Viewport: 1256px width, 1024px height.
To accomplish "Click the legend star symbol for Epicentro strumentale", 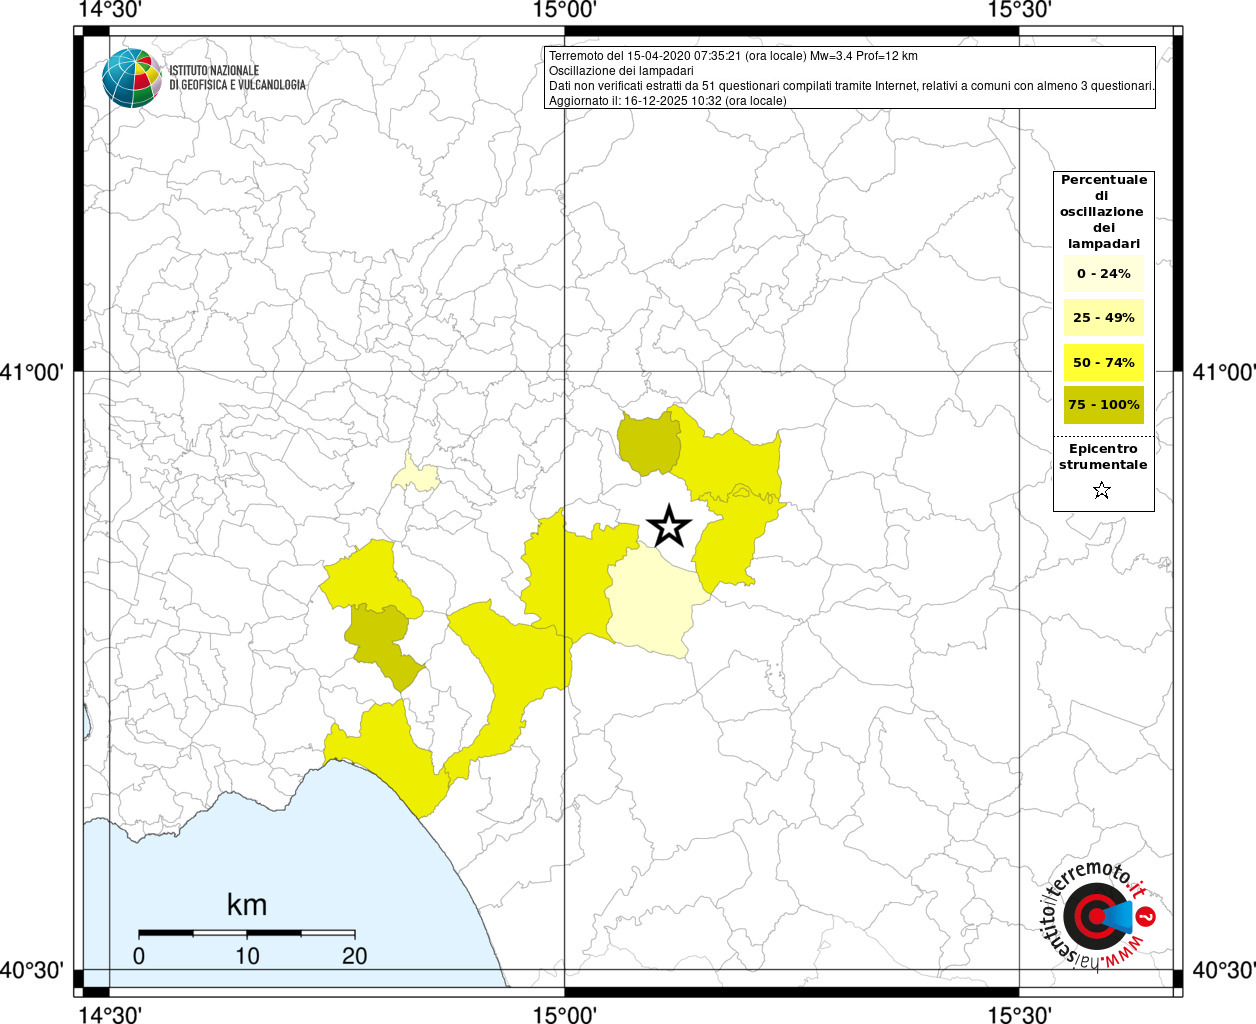I will [x=1102, y=490].
